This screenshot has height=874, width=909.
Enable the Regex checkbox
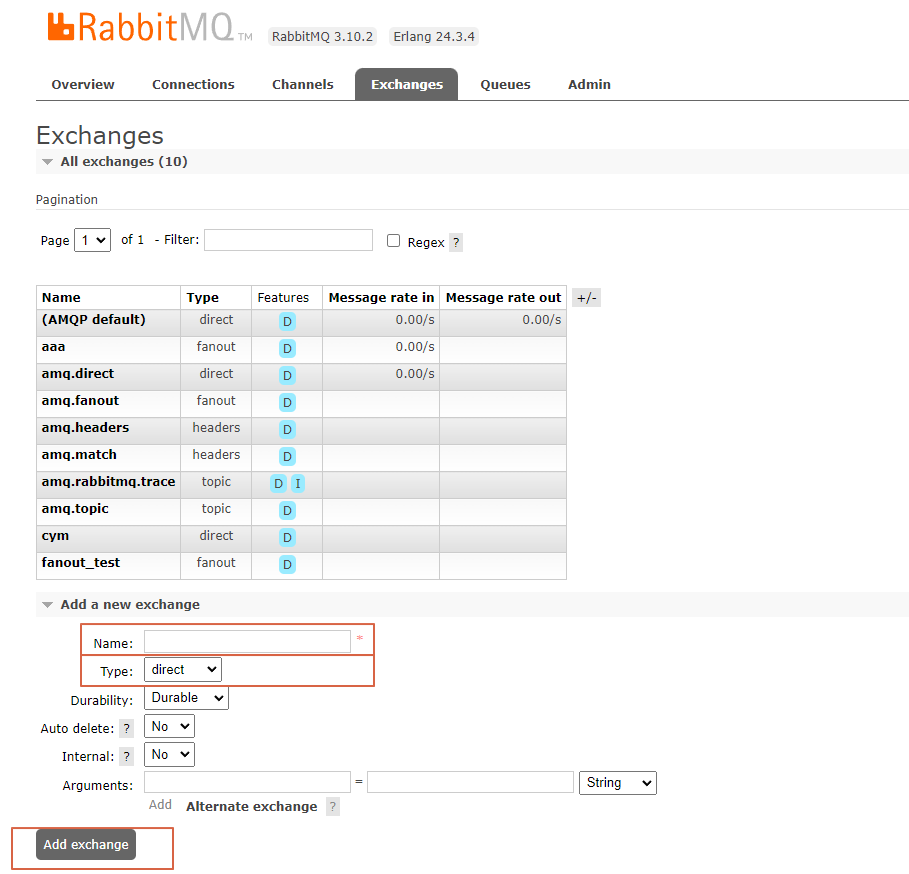coord(394,241)
